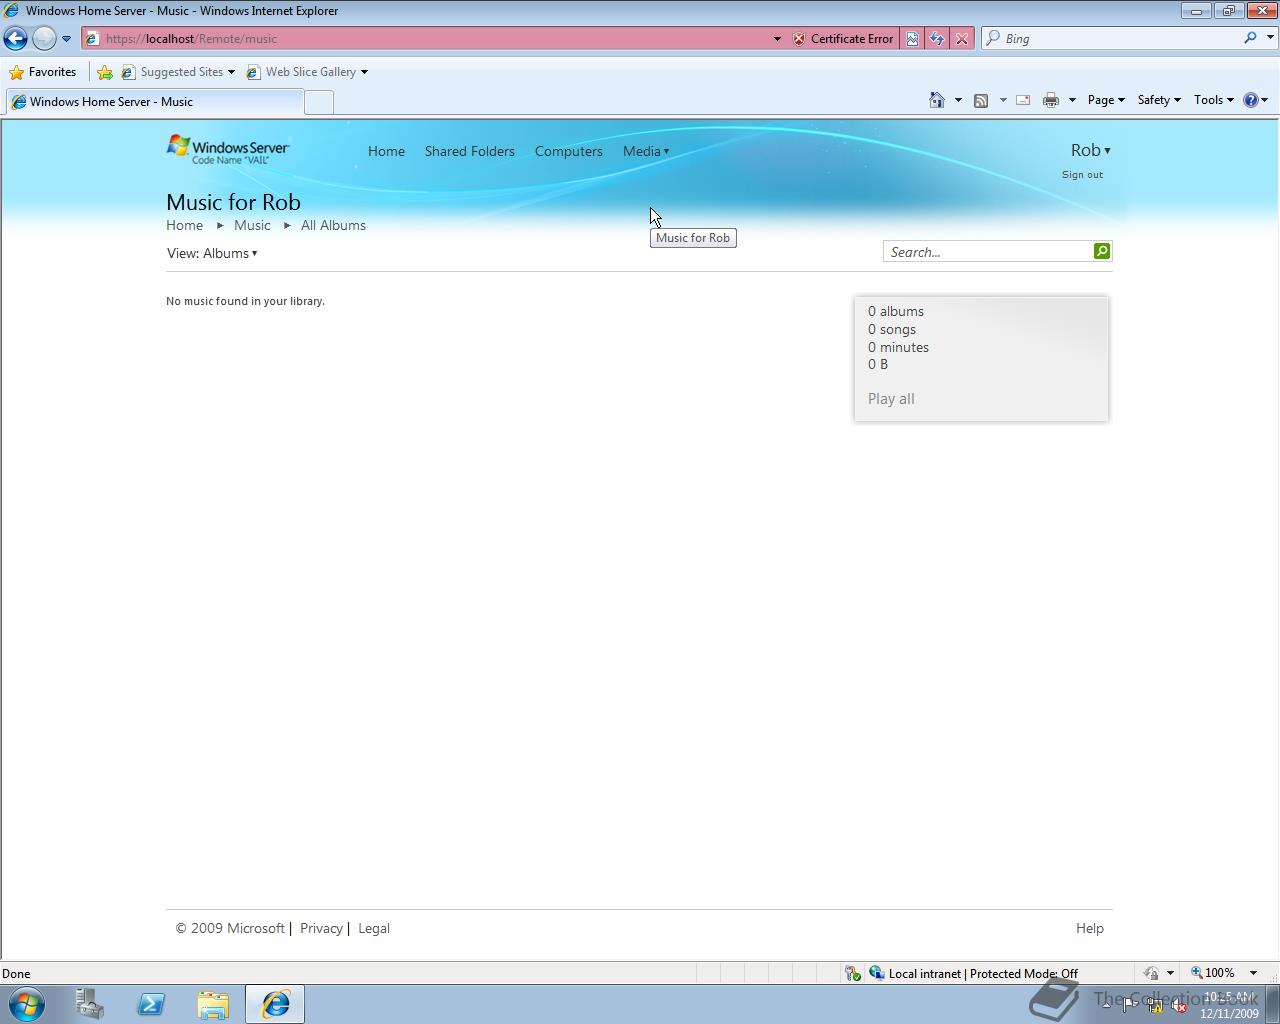Click the InPrivate/privacy status bar icon
The width and height of the screenshot is (1280, 1024).
1151,973
